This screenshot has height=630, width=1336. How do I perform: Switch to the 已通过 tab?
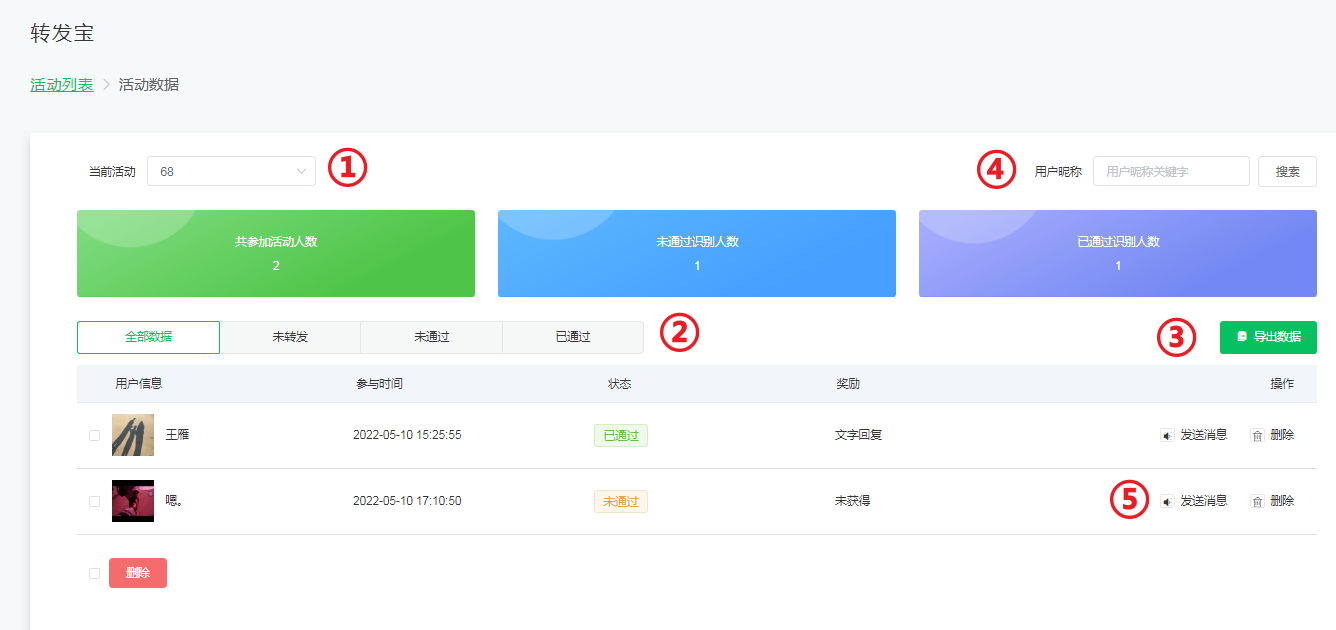click(x=573, y=337)
